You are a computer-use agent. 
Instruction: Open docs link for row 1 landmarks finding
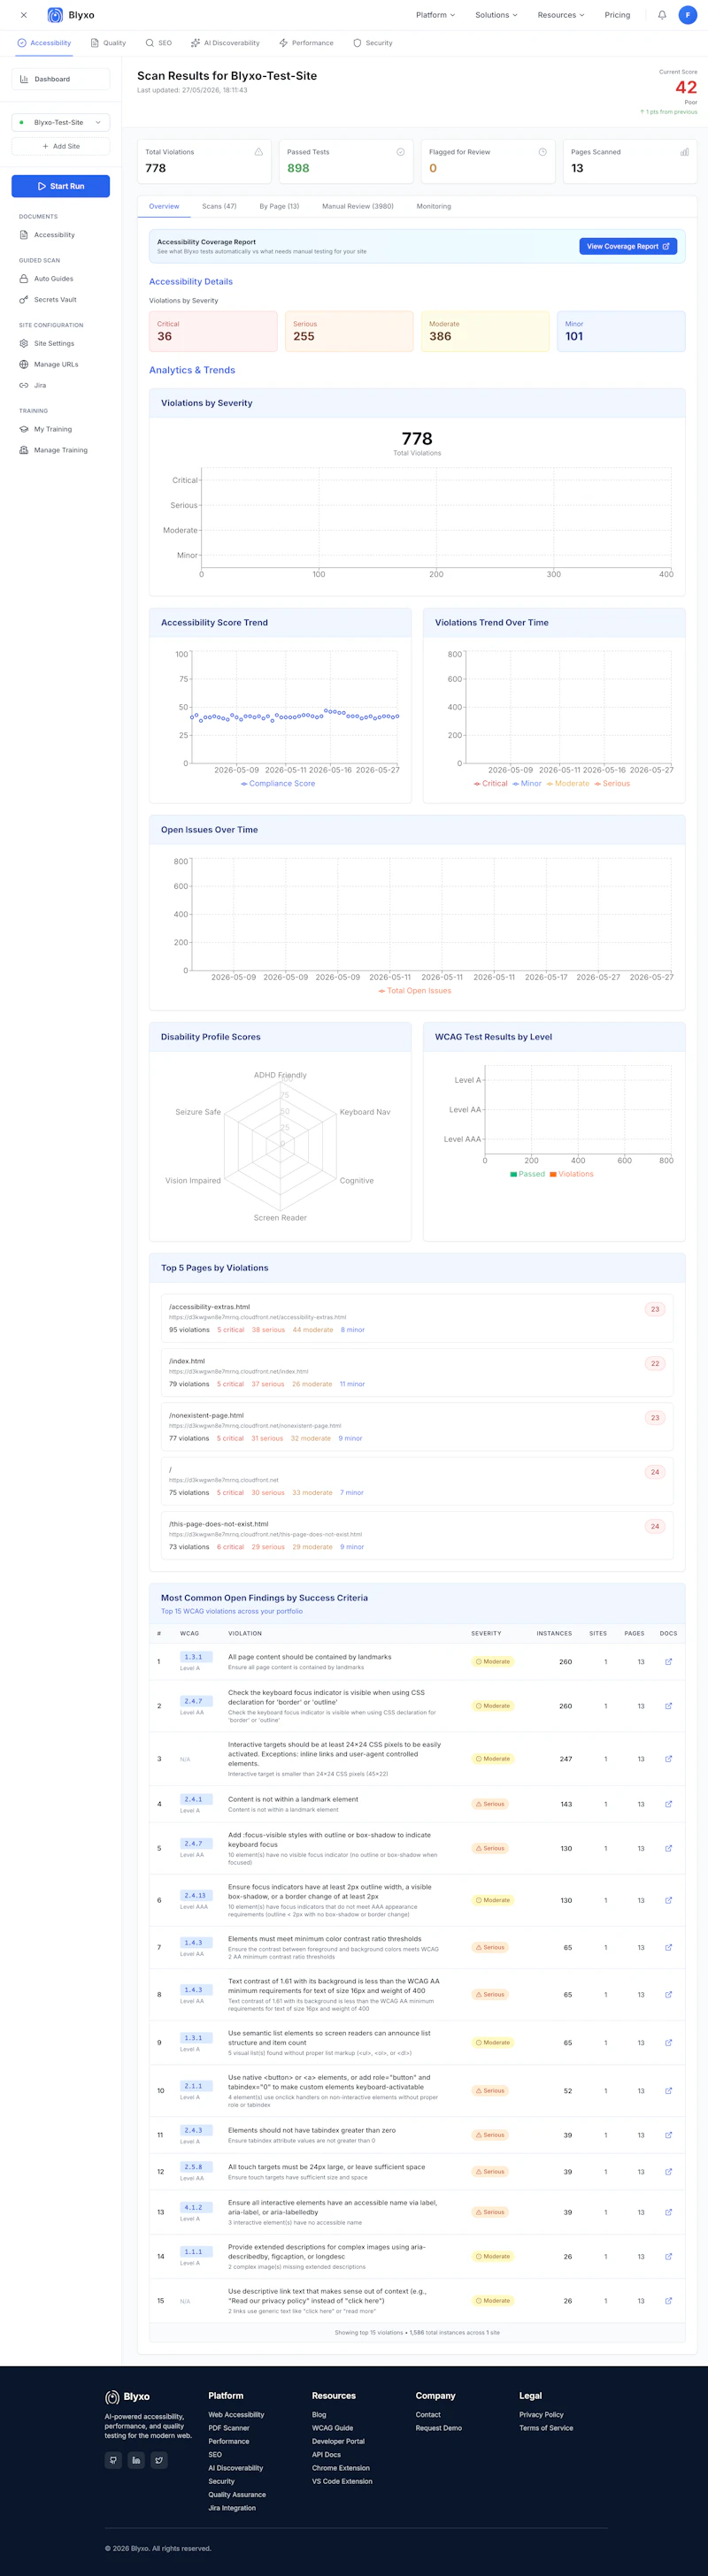click(668, 1661)
